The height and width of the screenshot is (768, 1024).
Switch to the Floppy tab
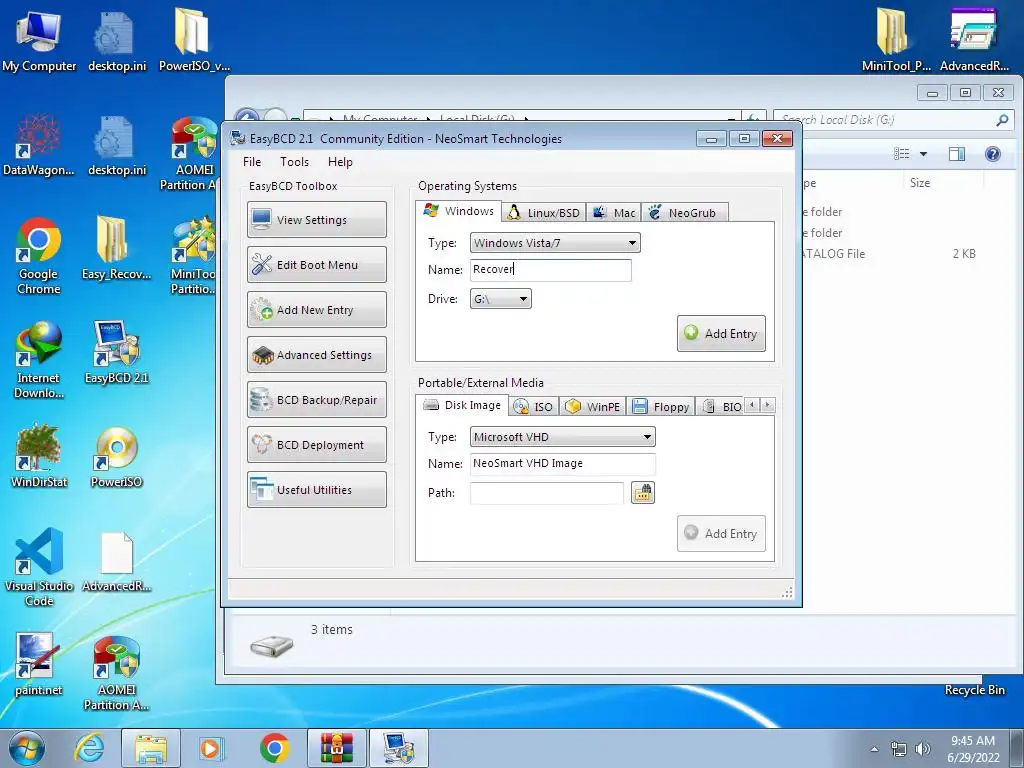pos(661,407)
